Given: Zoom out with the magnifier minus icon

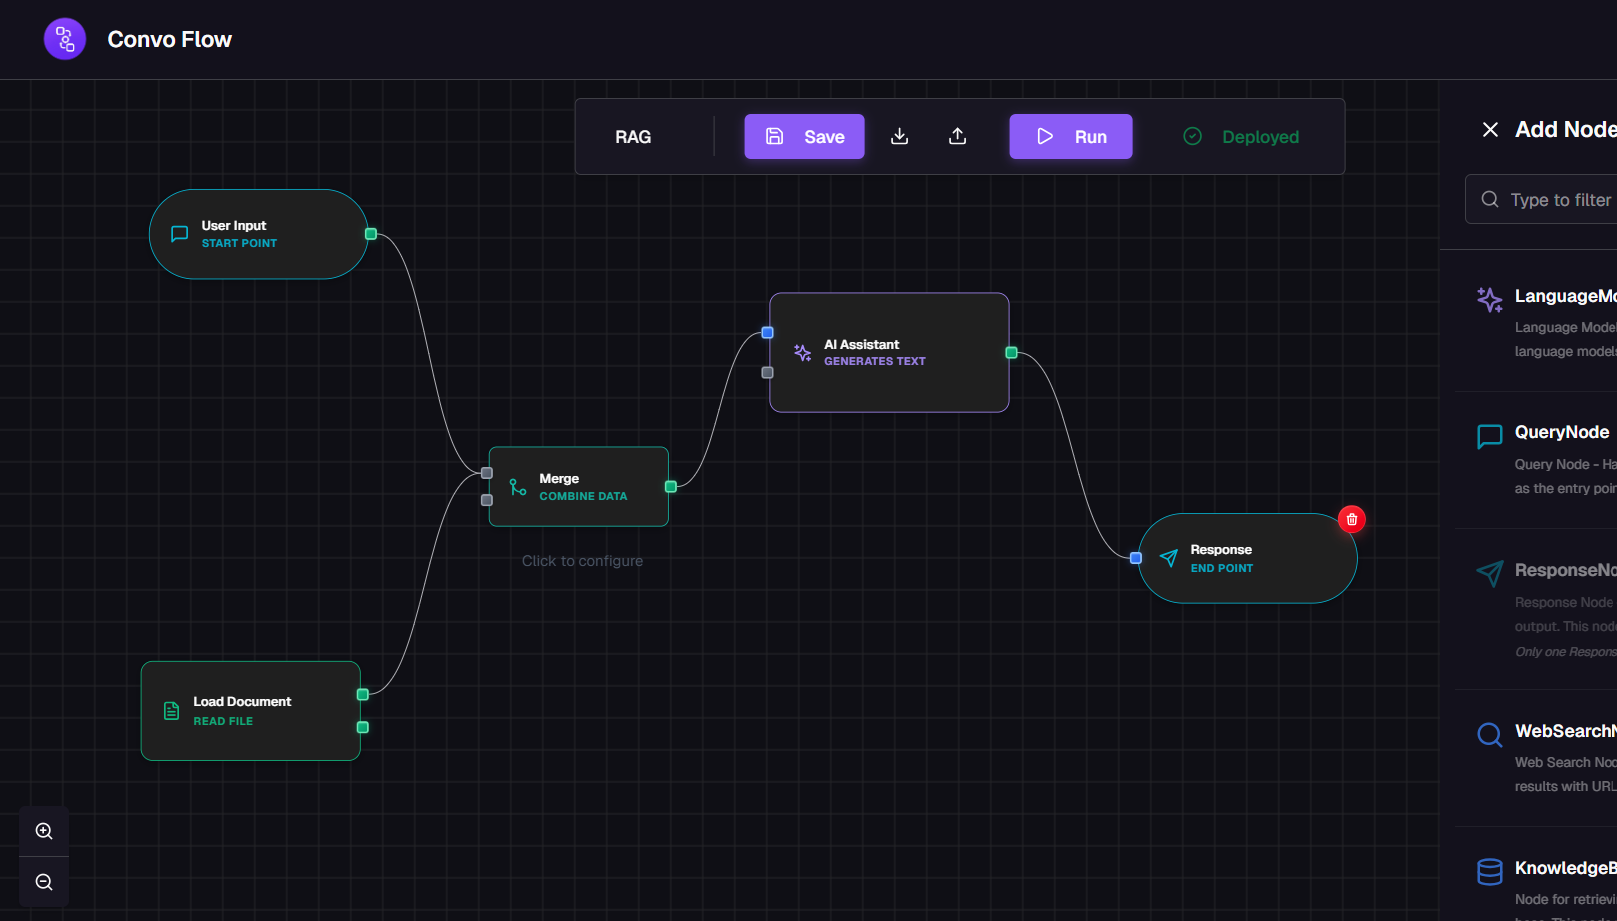Looking at the screenshot, I should coord(44,881).
